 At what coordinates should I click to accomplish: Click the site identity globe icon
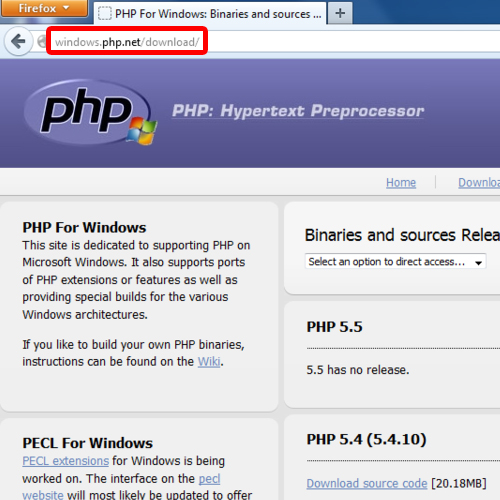[42, 42]
